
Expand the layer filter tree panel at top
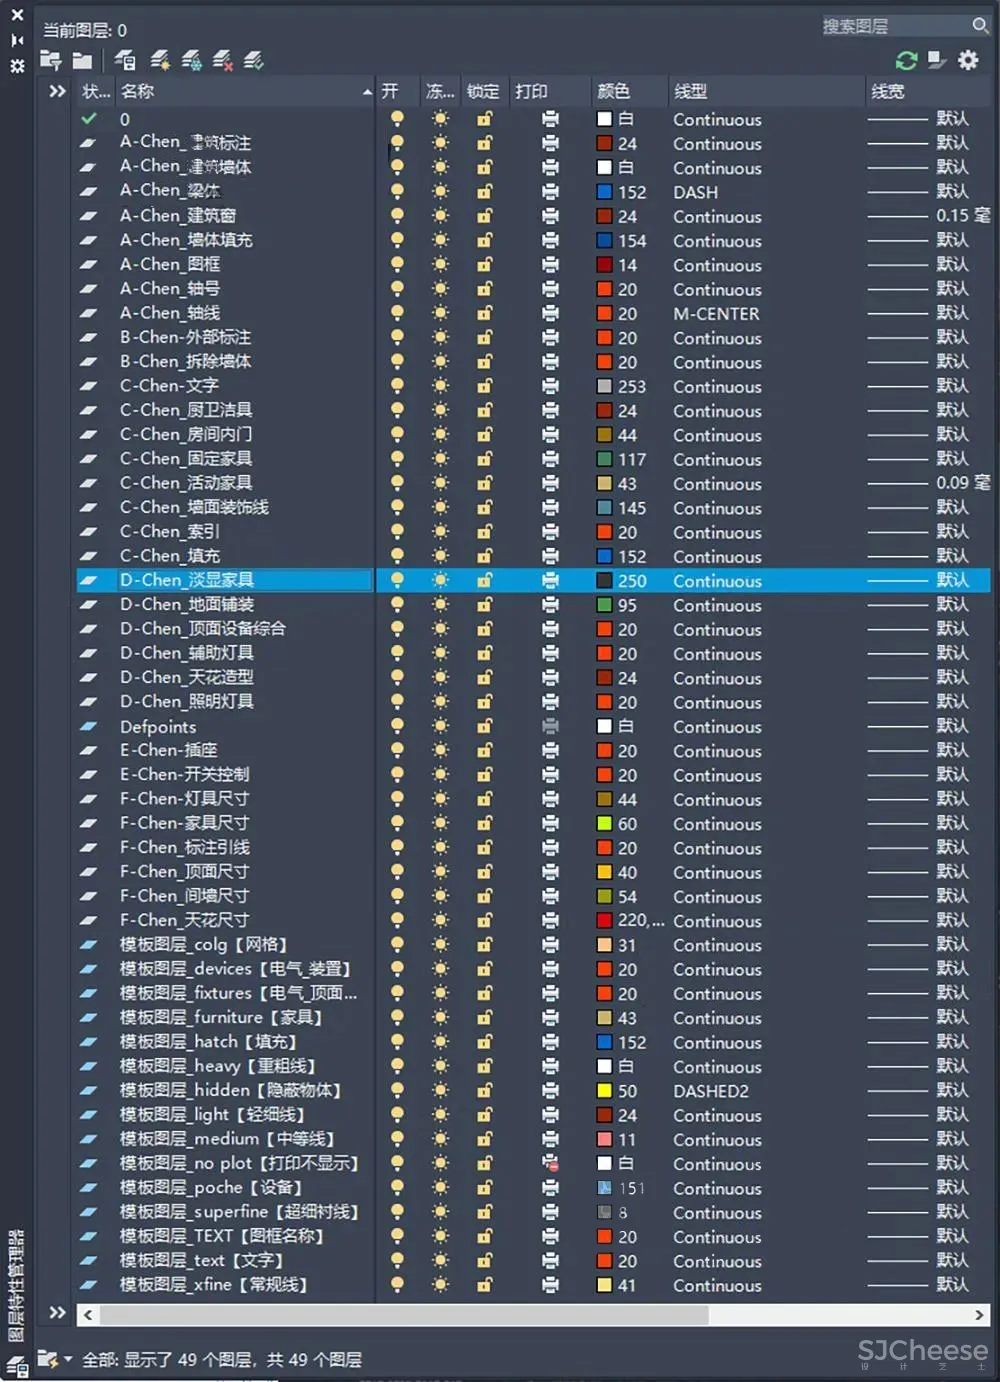[x=57, y=92]
